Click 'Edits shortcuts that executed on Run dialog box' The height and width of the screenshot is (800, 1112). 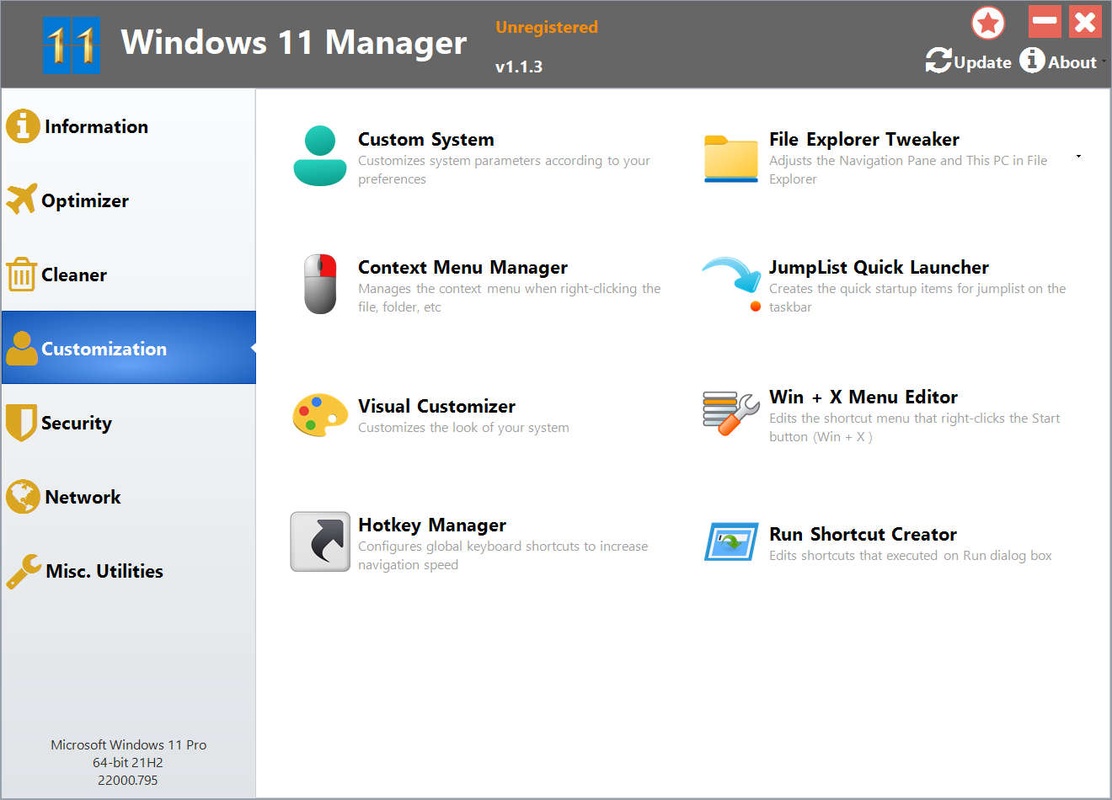coord(910,555)
